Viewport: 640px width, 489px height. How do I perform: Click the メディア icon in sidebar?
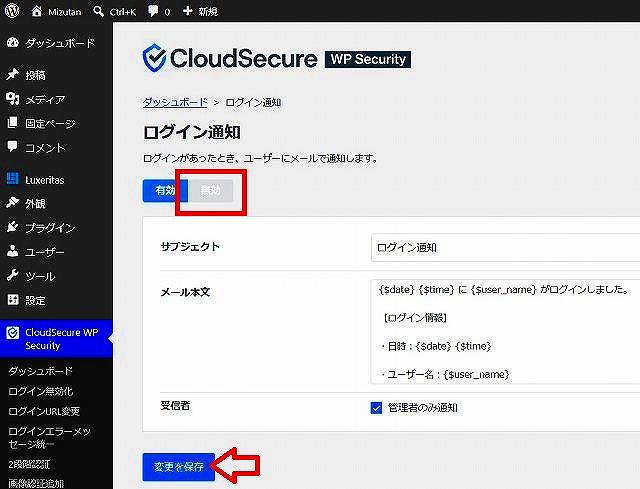tap(13, 99)
